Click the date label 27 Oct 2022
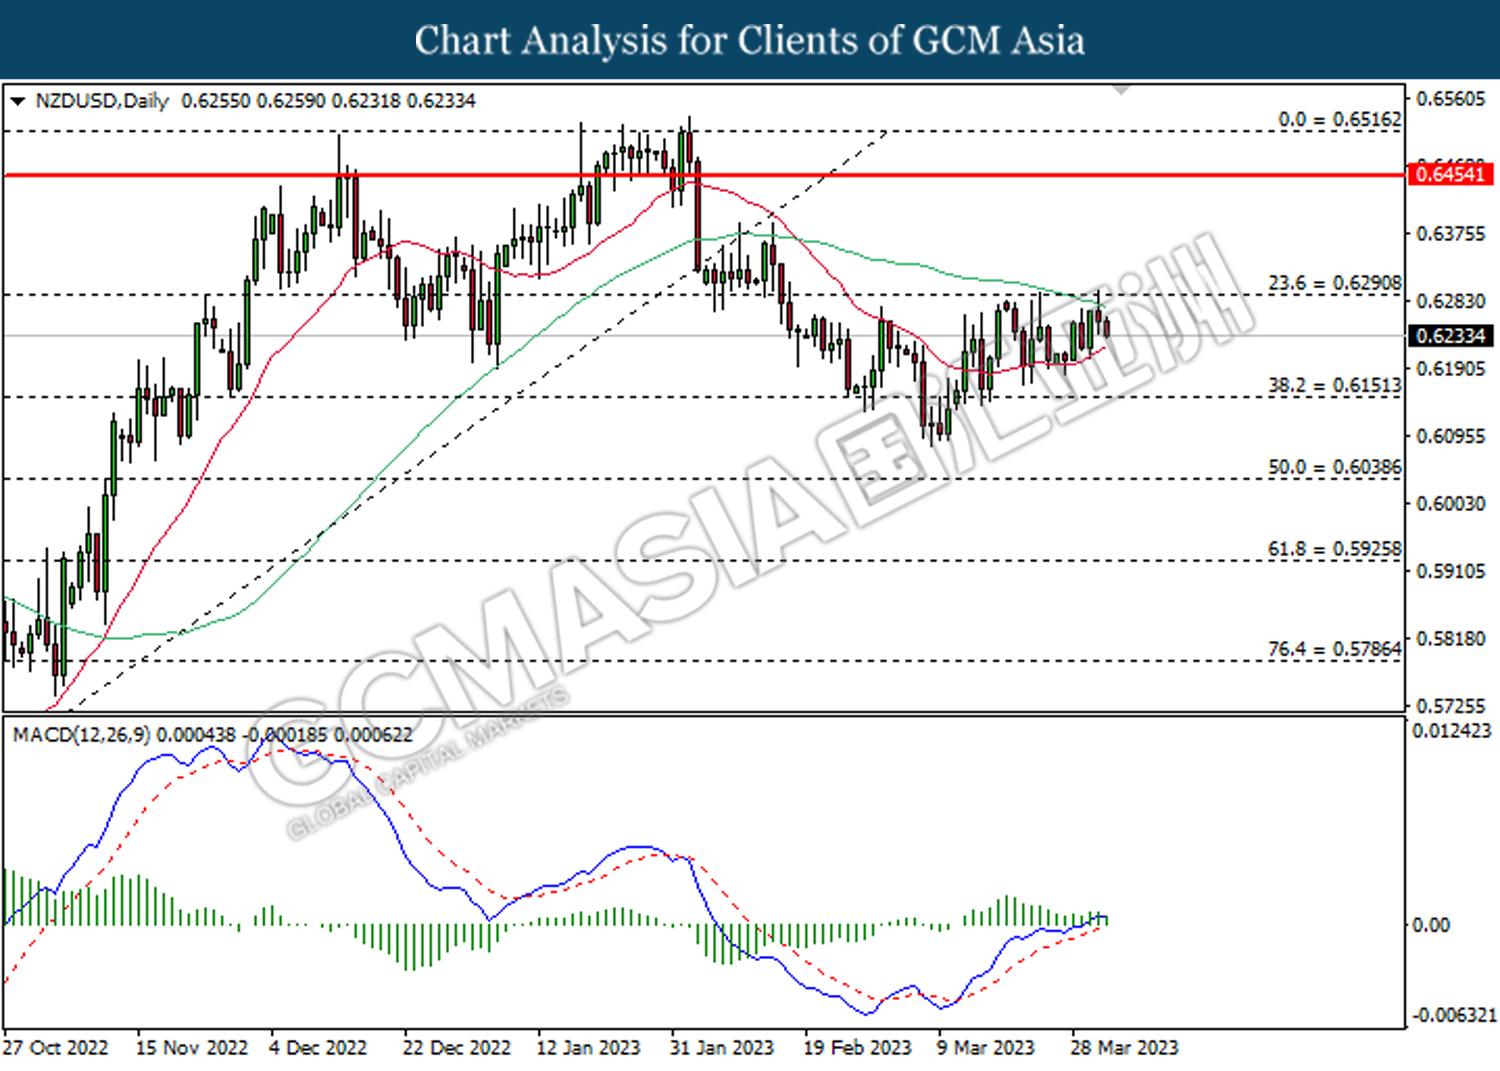Screen dimensions: 1500x1071 click(x=56, y=1048)
